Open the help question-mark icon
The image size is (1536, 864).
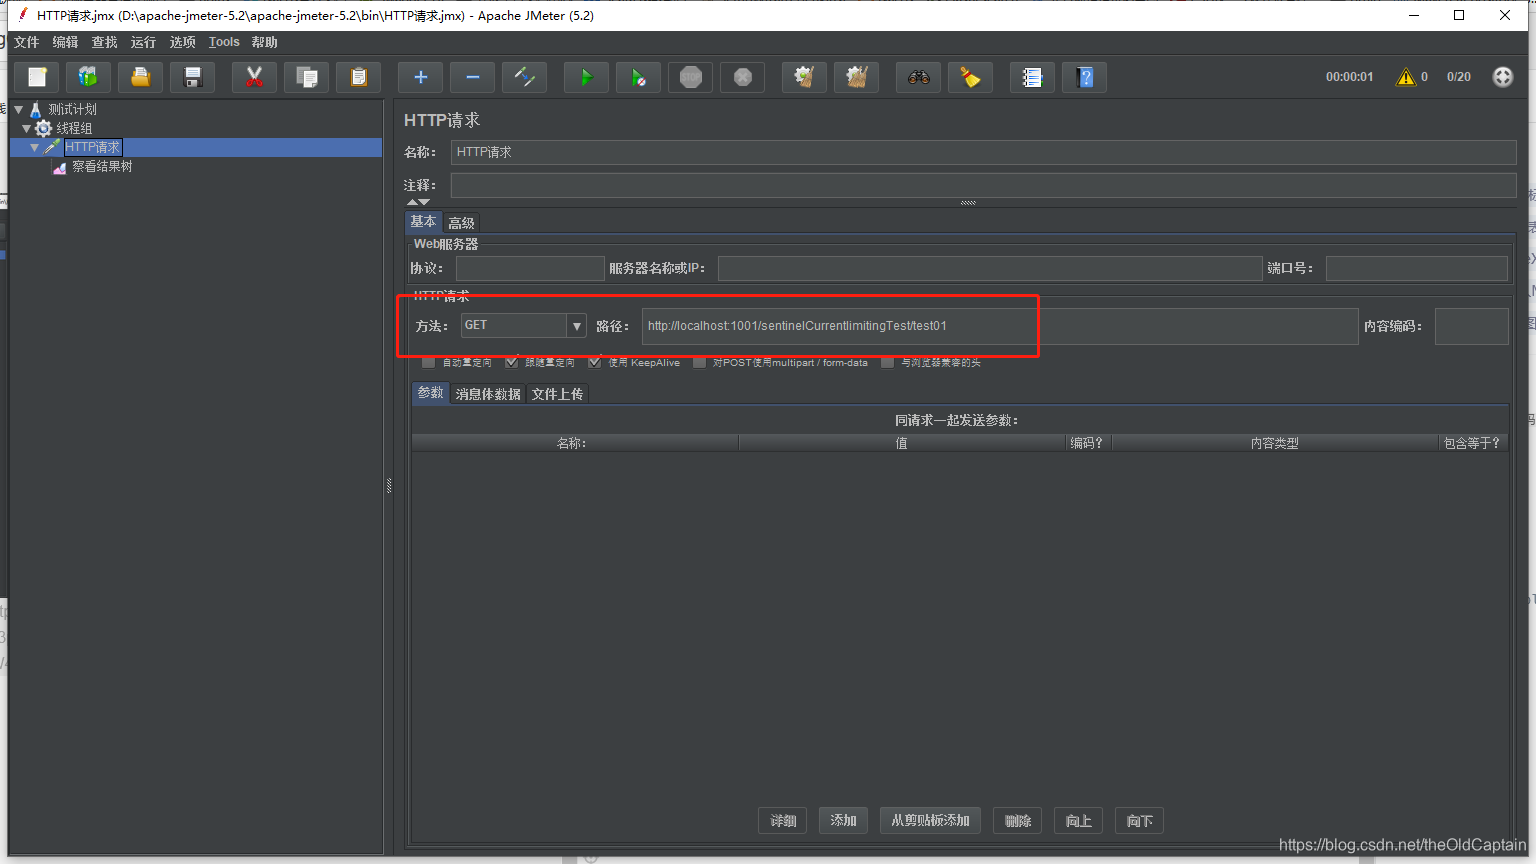1085,77
